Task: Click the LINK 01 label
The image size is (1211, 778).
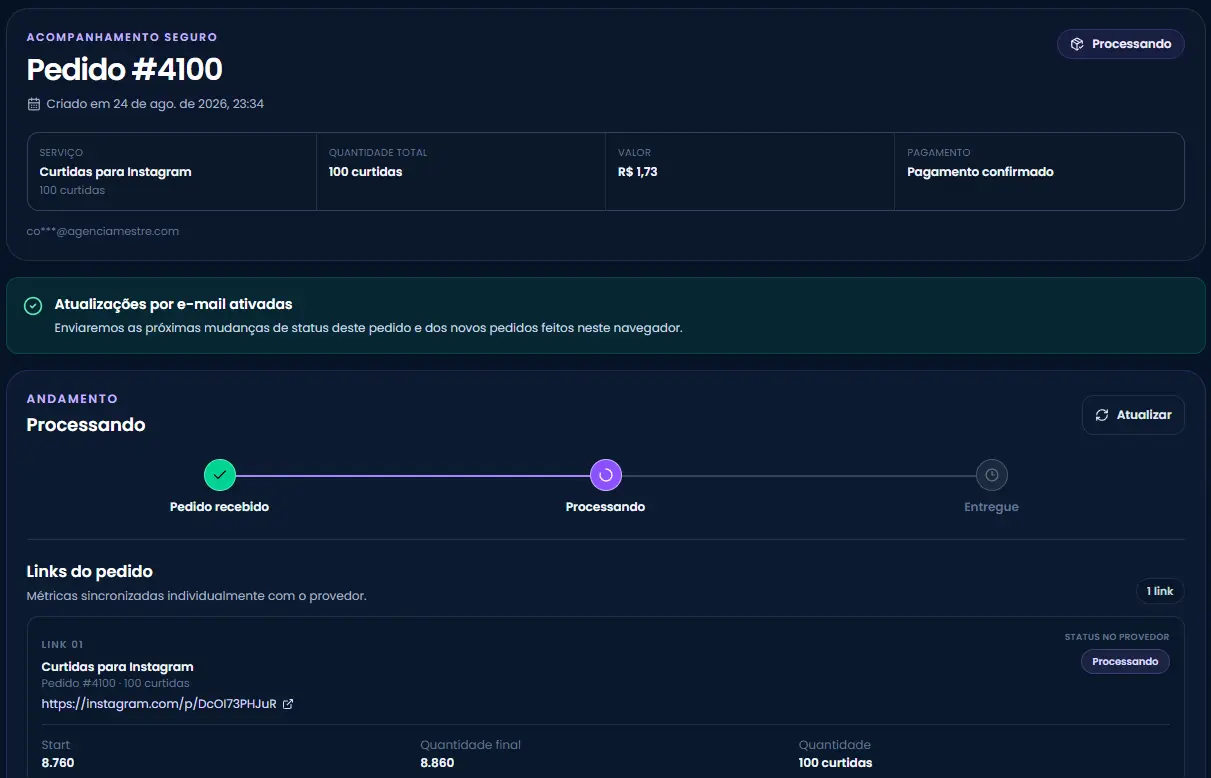Action: click(x=62, y=645)
